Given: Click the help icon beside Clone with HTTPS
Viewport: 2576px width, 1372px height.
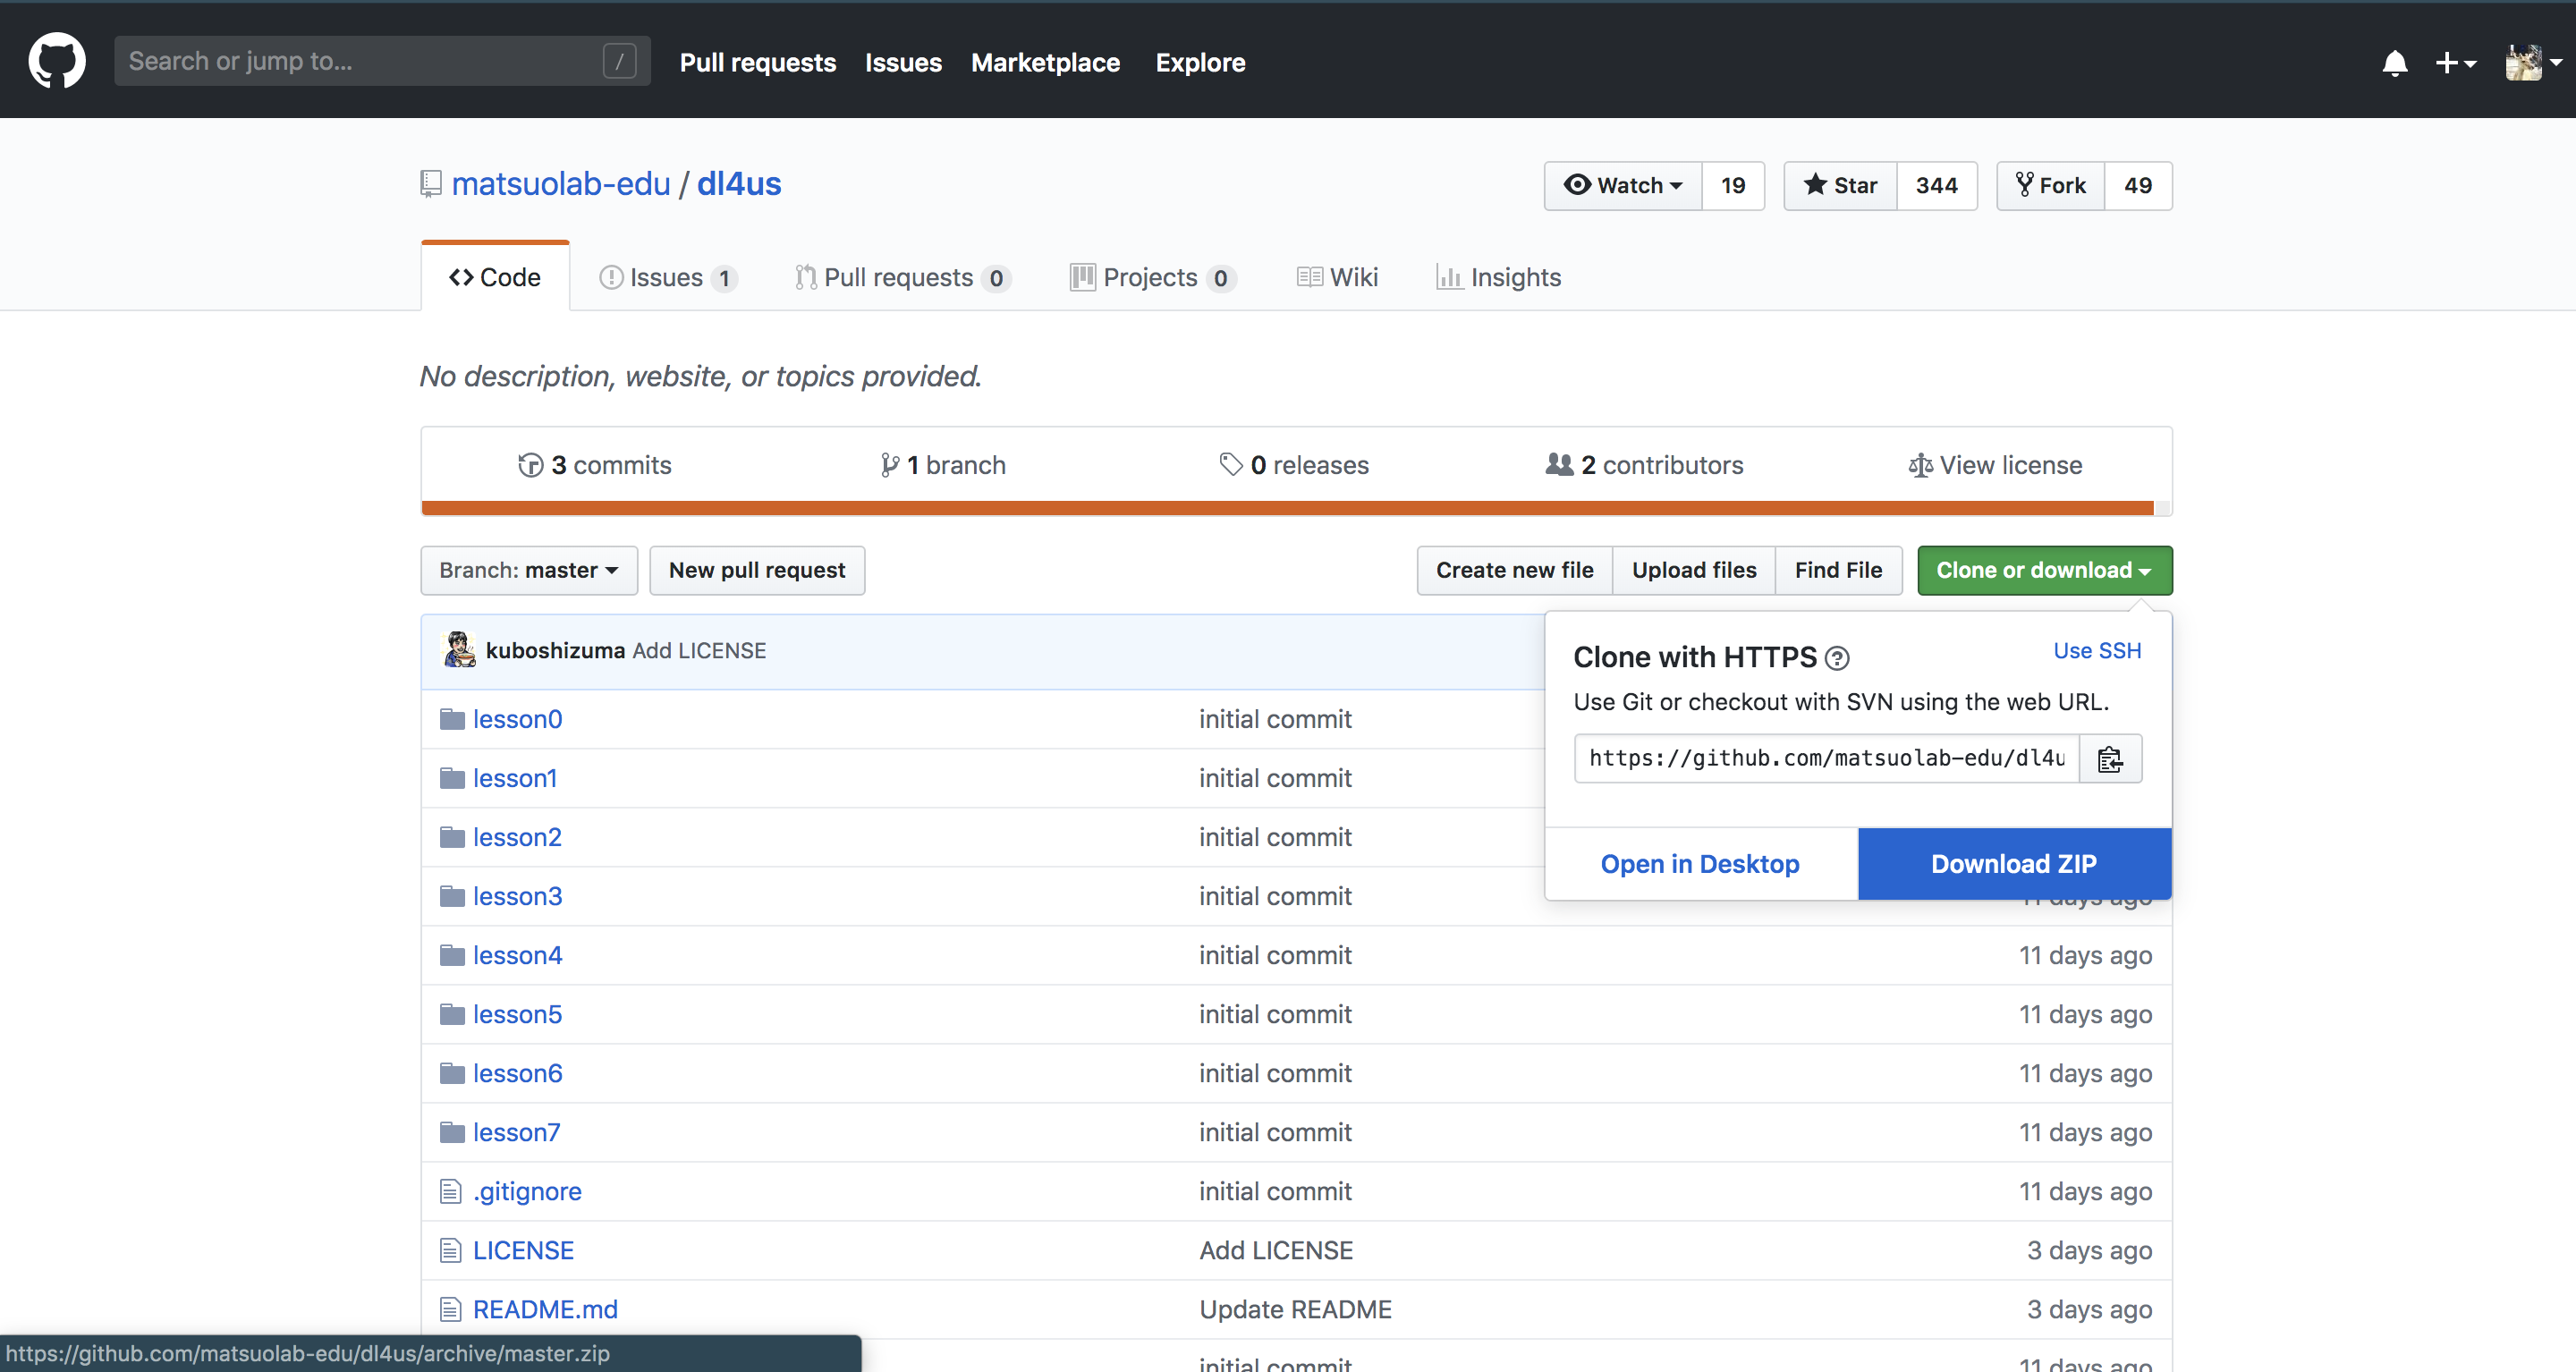Looking at the screenshot, I should (x=1837, y=658).
